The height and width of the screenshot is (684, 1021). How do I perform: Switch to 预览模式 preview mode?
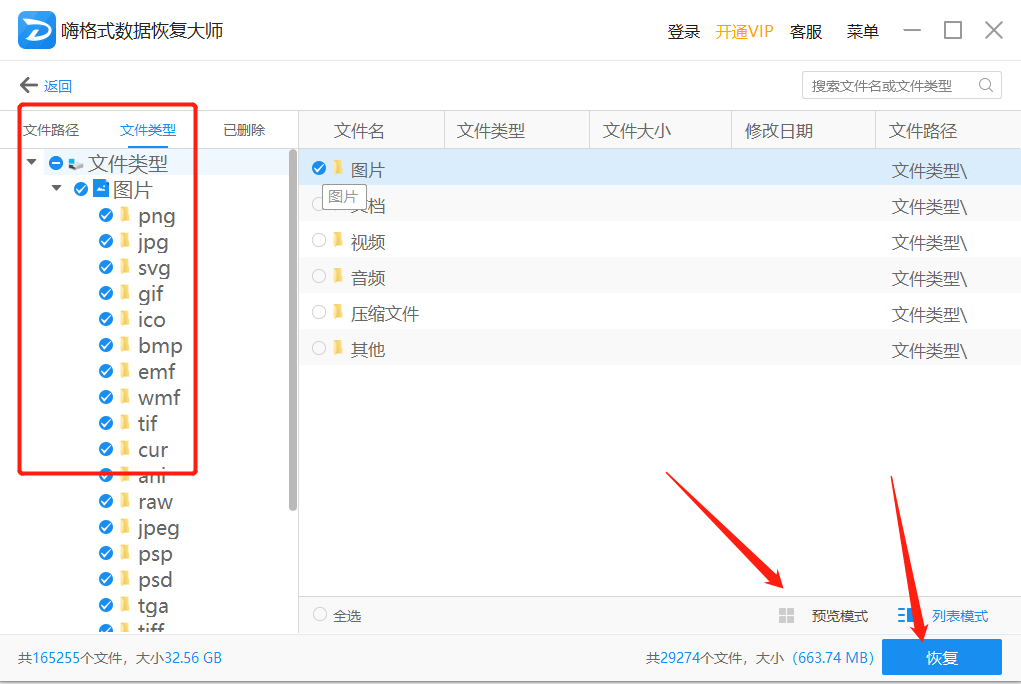coord(839,616)
